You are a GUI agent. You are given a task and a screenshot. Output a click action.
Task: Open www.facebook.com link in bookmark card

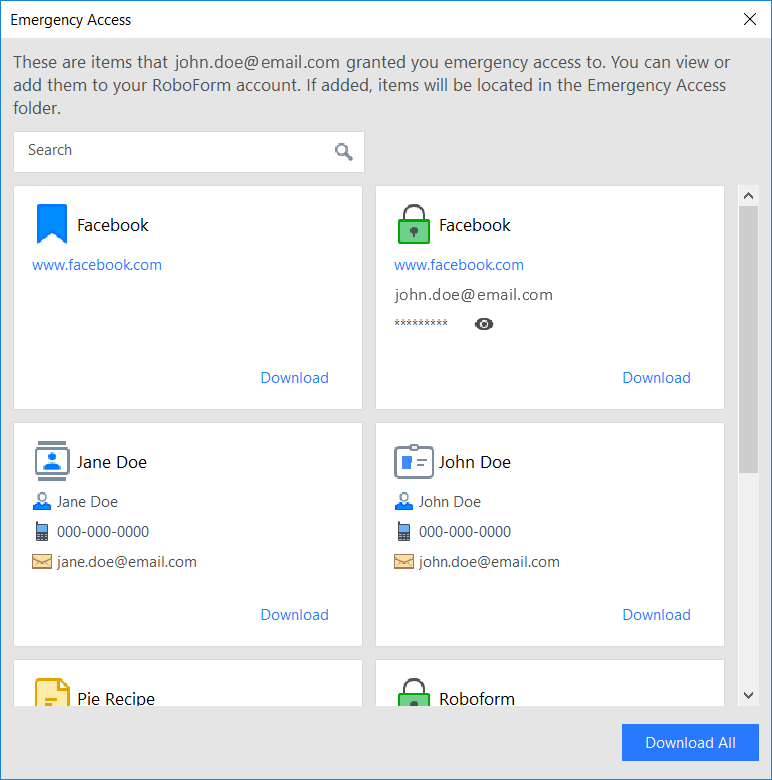pyautogui.click(x=97, y=265)
